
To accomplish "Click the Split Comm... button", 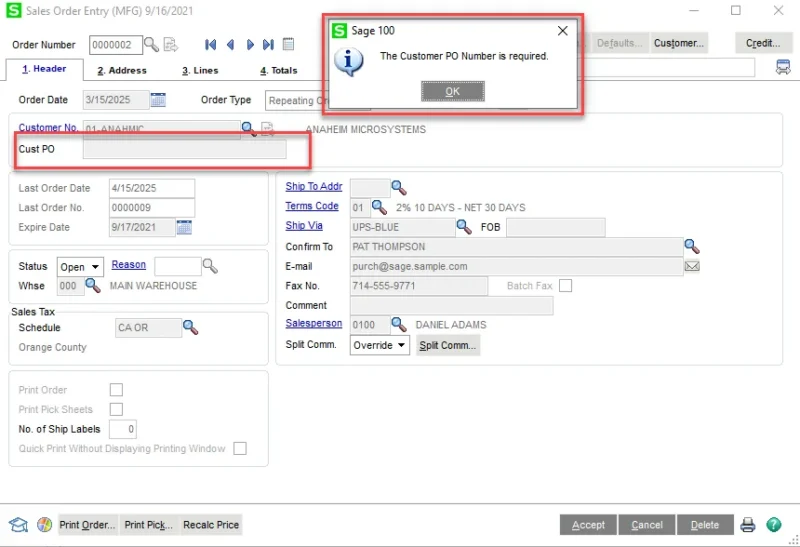I will (x=447, y=345).
